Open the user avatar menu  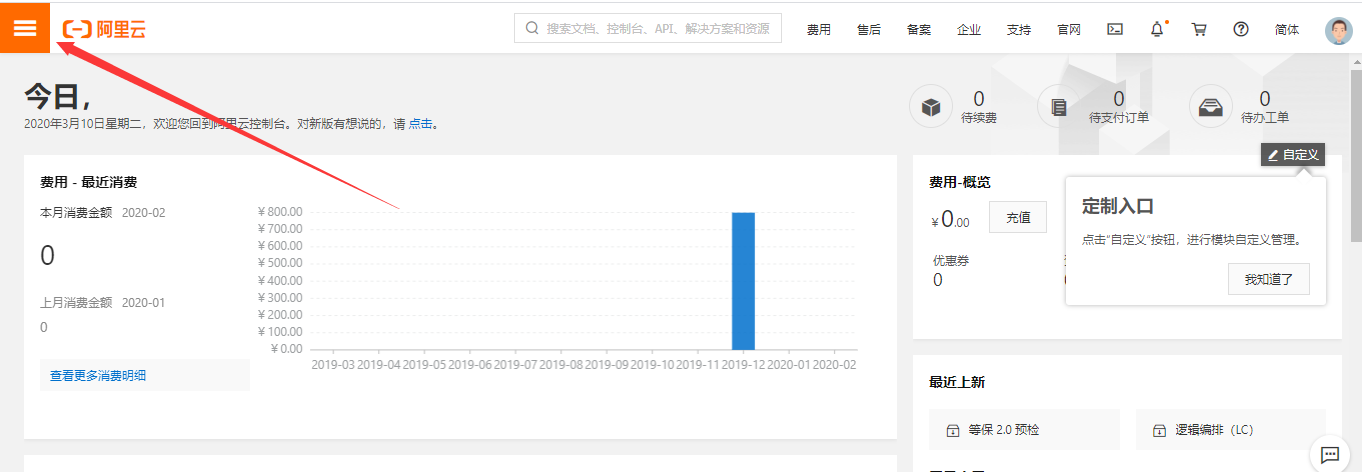point(1338,30)
